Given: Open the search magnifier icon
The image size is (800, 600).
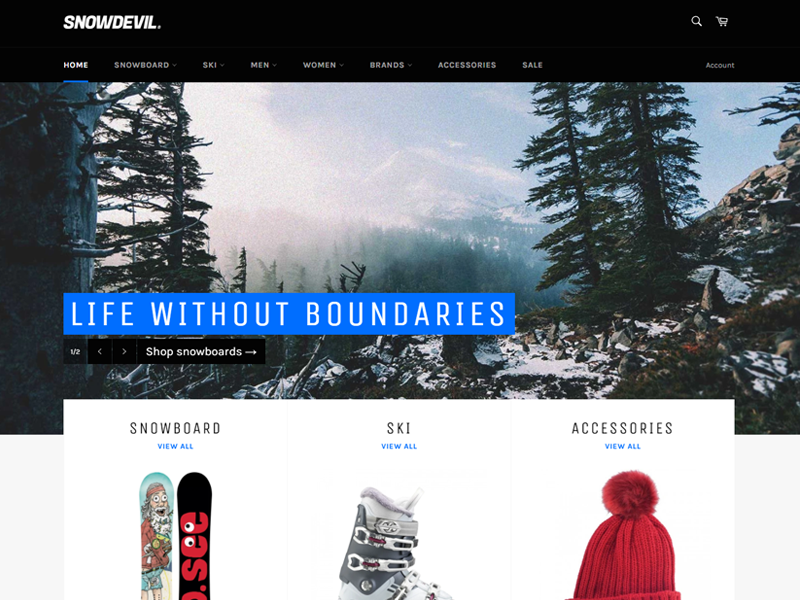Looking at the screenshot, I should tap(696, 21).
